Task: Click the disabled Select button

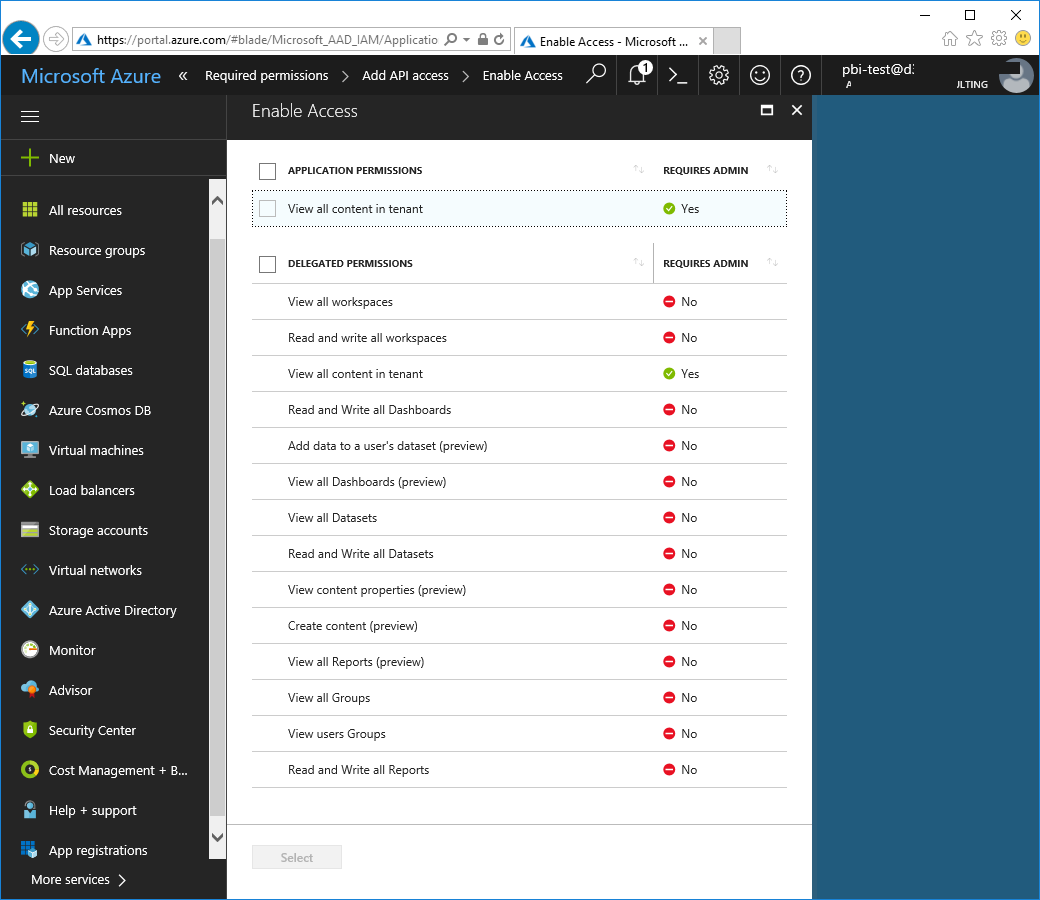Action: [296, 857]
